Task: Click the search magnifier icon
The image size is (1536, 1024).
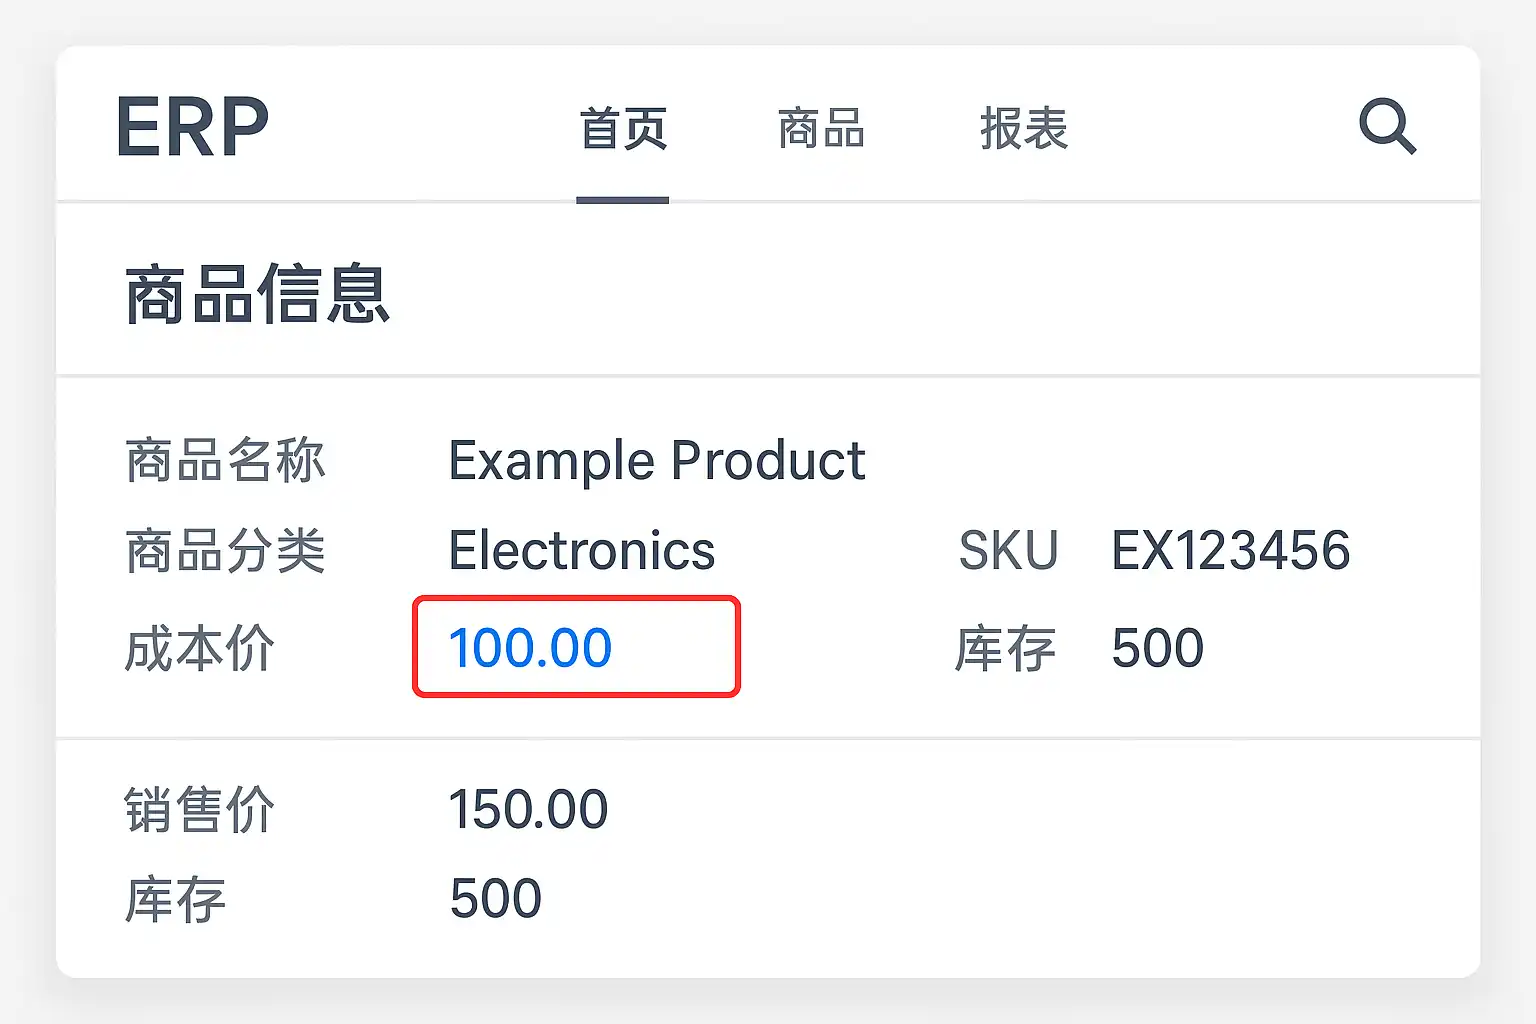Action: tap(1387, 127)
